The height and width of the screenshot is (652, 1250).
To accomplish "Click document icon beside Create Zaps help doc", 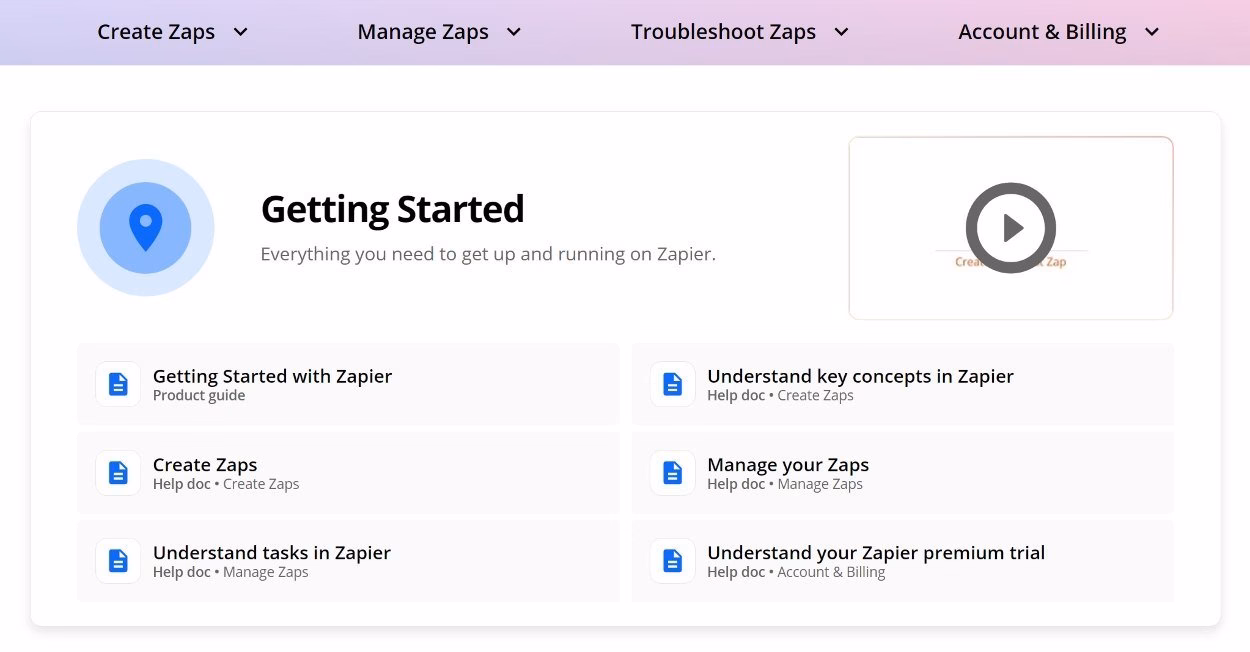I will click(x=118, y=473).
